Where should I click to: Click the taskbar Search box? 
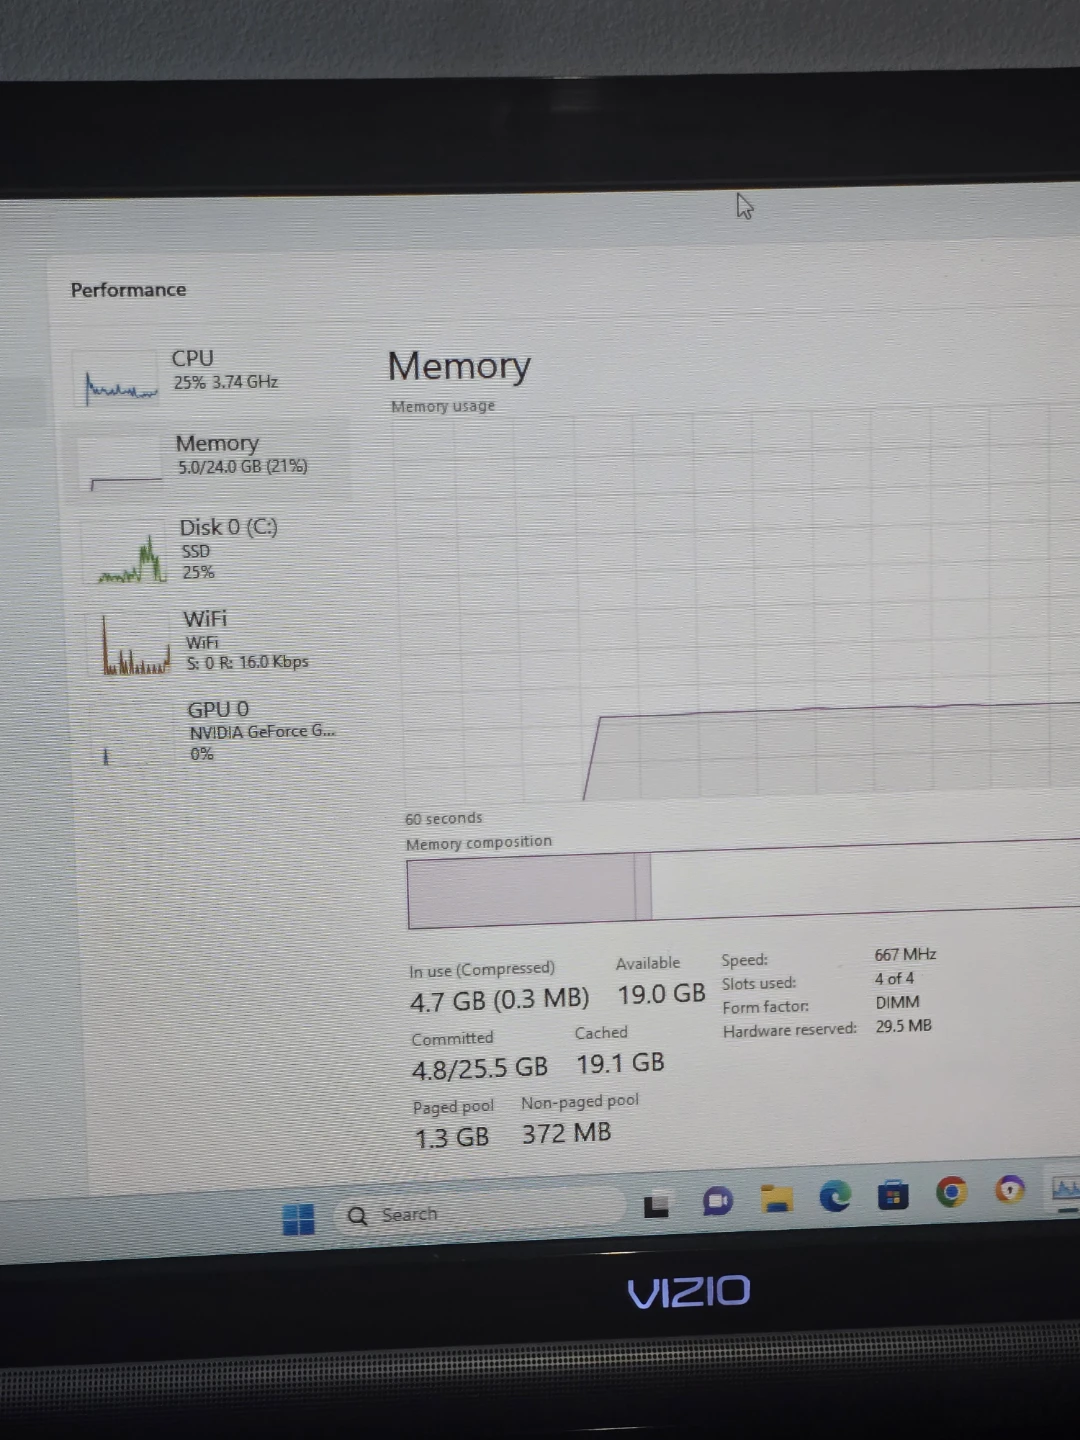click(x=482, y=1212)
